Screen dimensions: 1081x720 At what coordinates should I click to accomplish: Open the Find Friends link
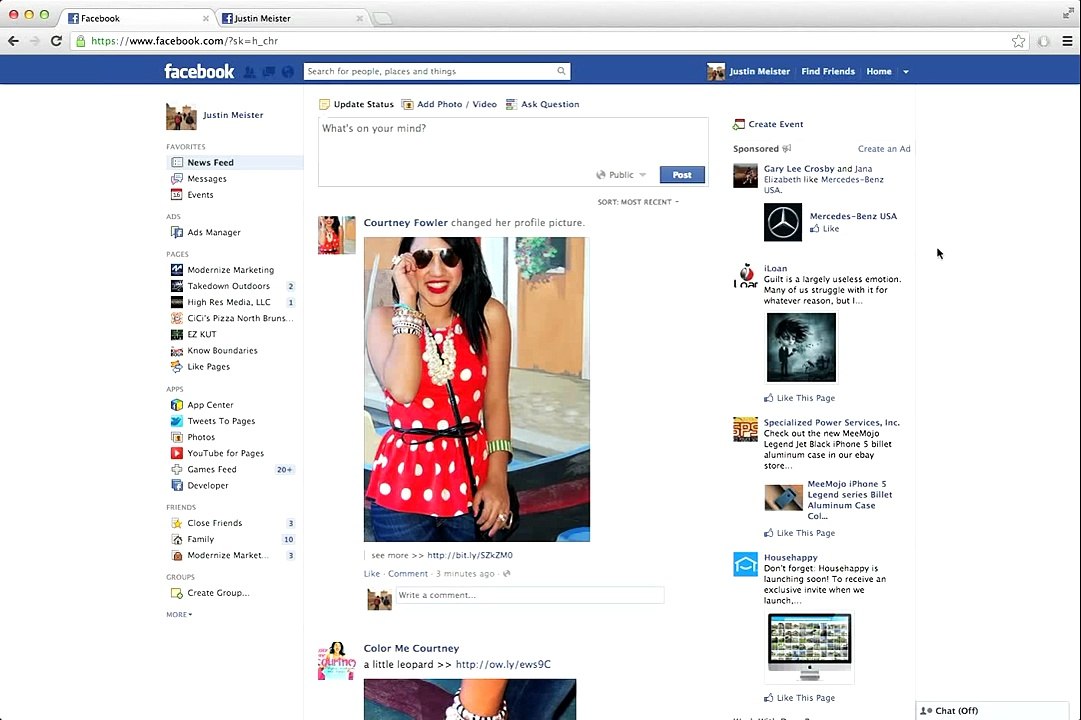[828, 72]
